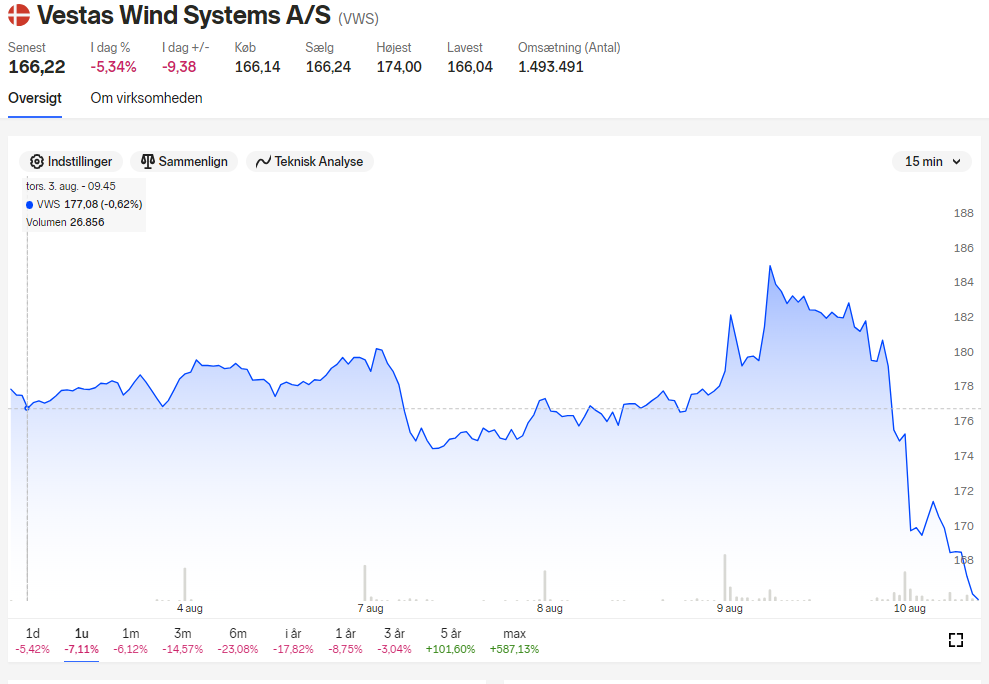Open the Sammenlign comparison tool

coord(184,162)
